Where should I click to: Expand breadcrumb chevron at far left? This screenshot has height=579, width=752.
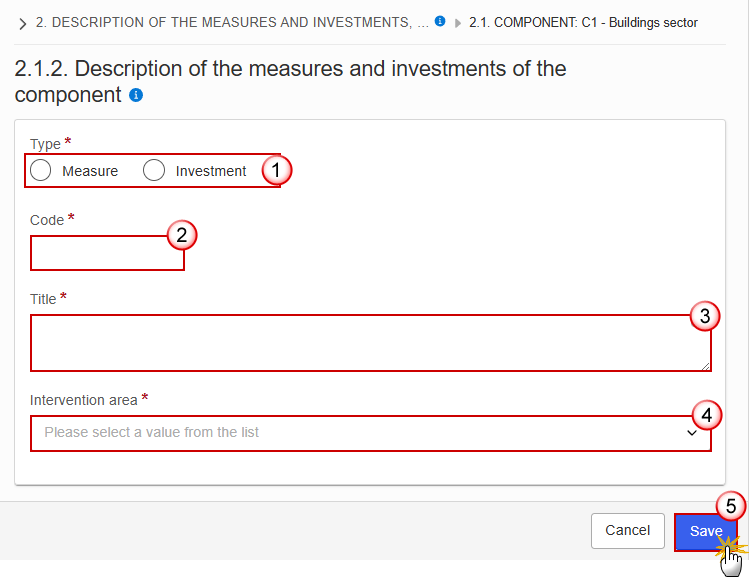22,24
